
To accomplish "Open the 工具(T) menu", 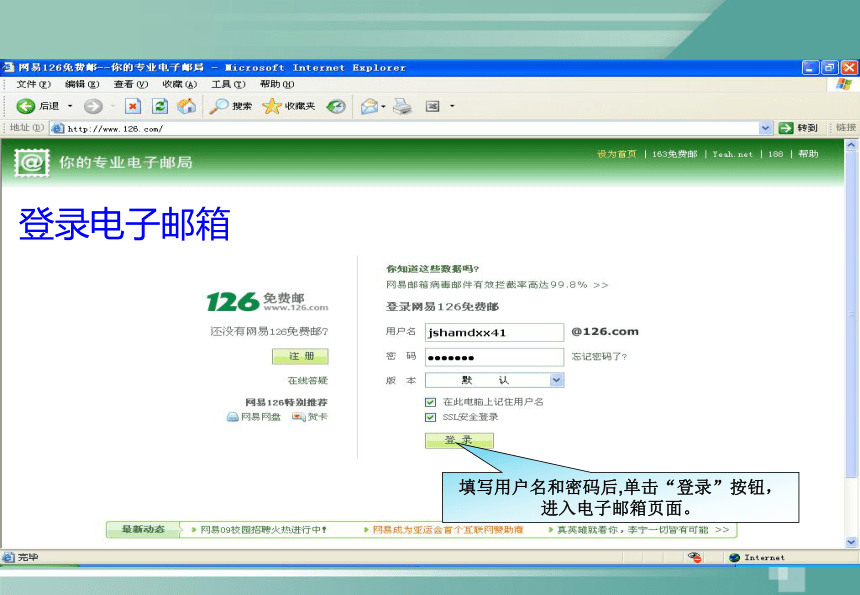I will tap(228, 84).
